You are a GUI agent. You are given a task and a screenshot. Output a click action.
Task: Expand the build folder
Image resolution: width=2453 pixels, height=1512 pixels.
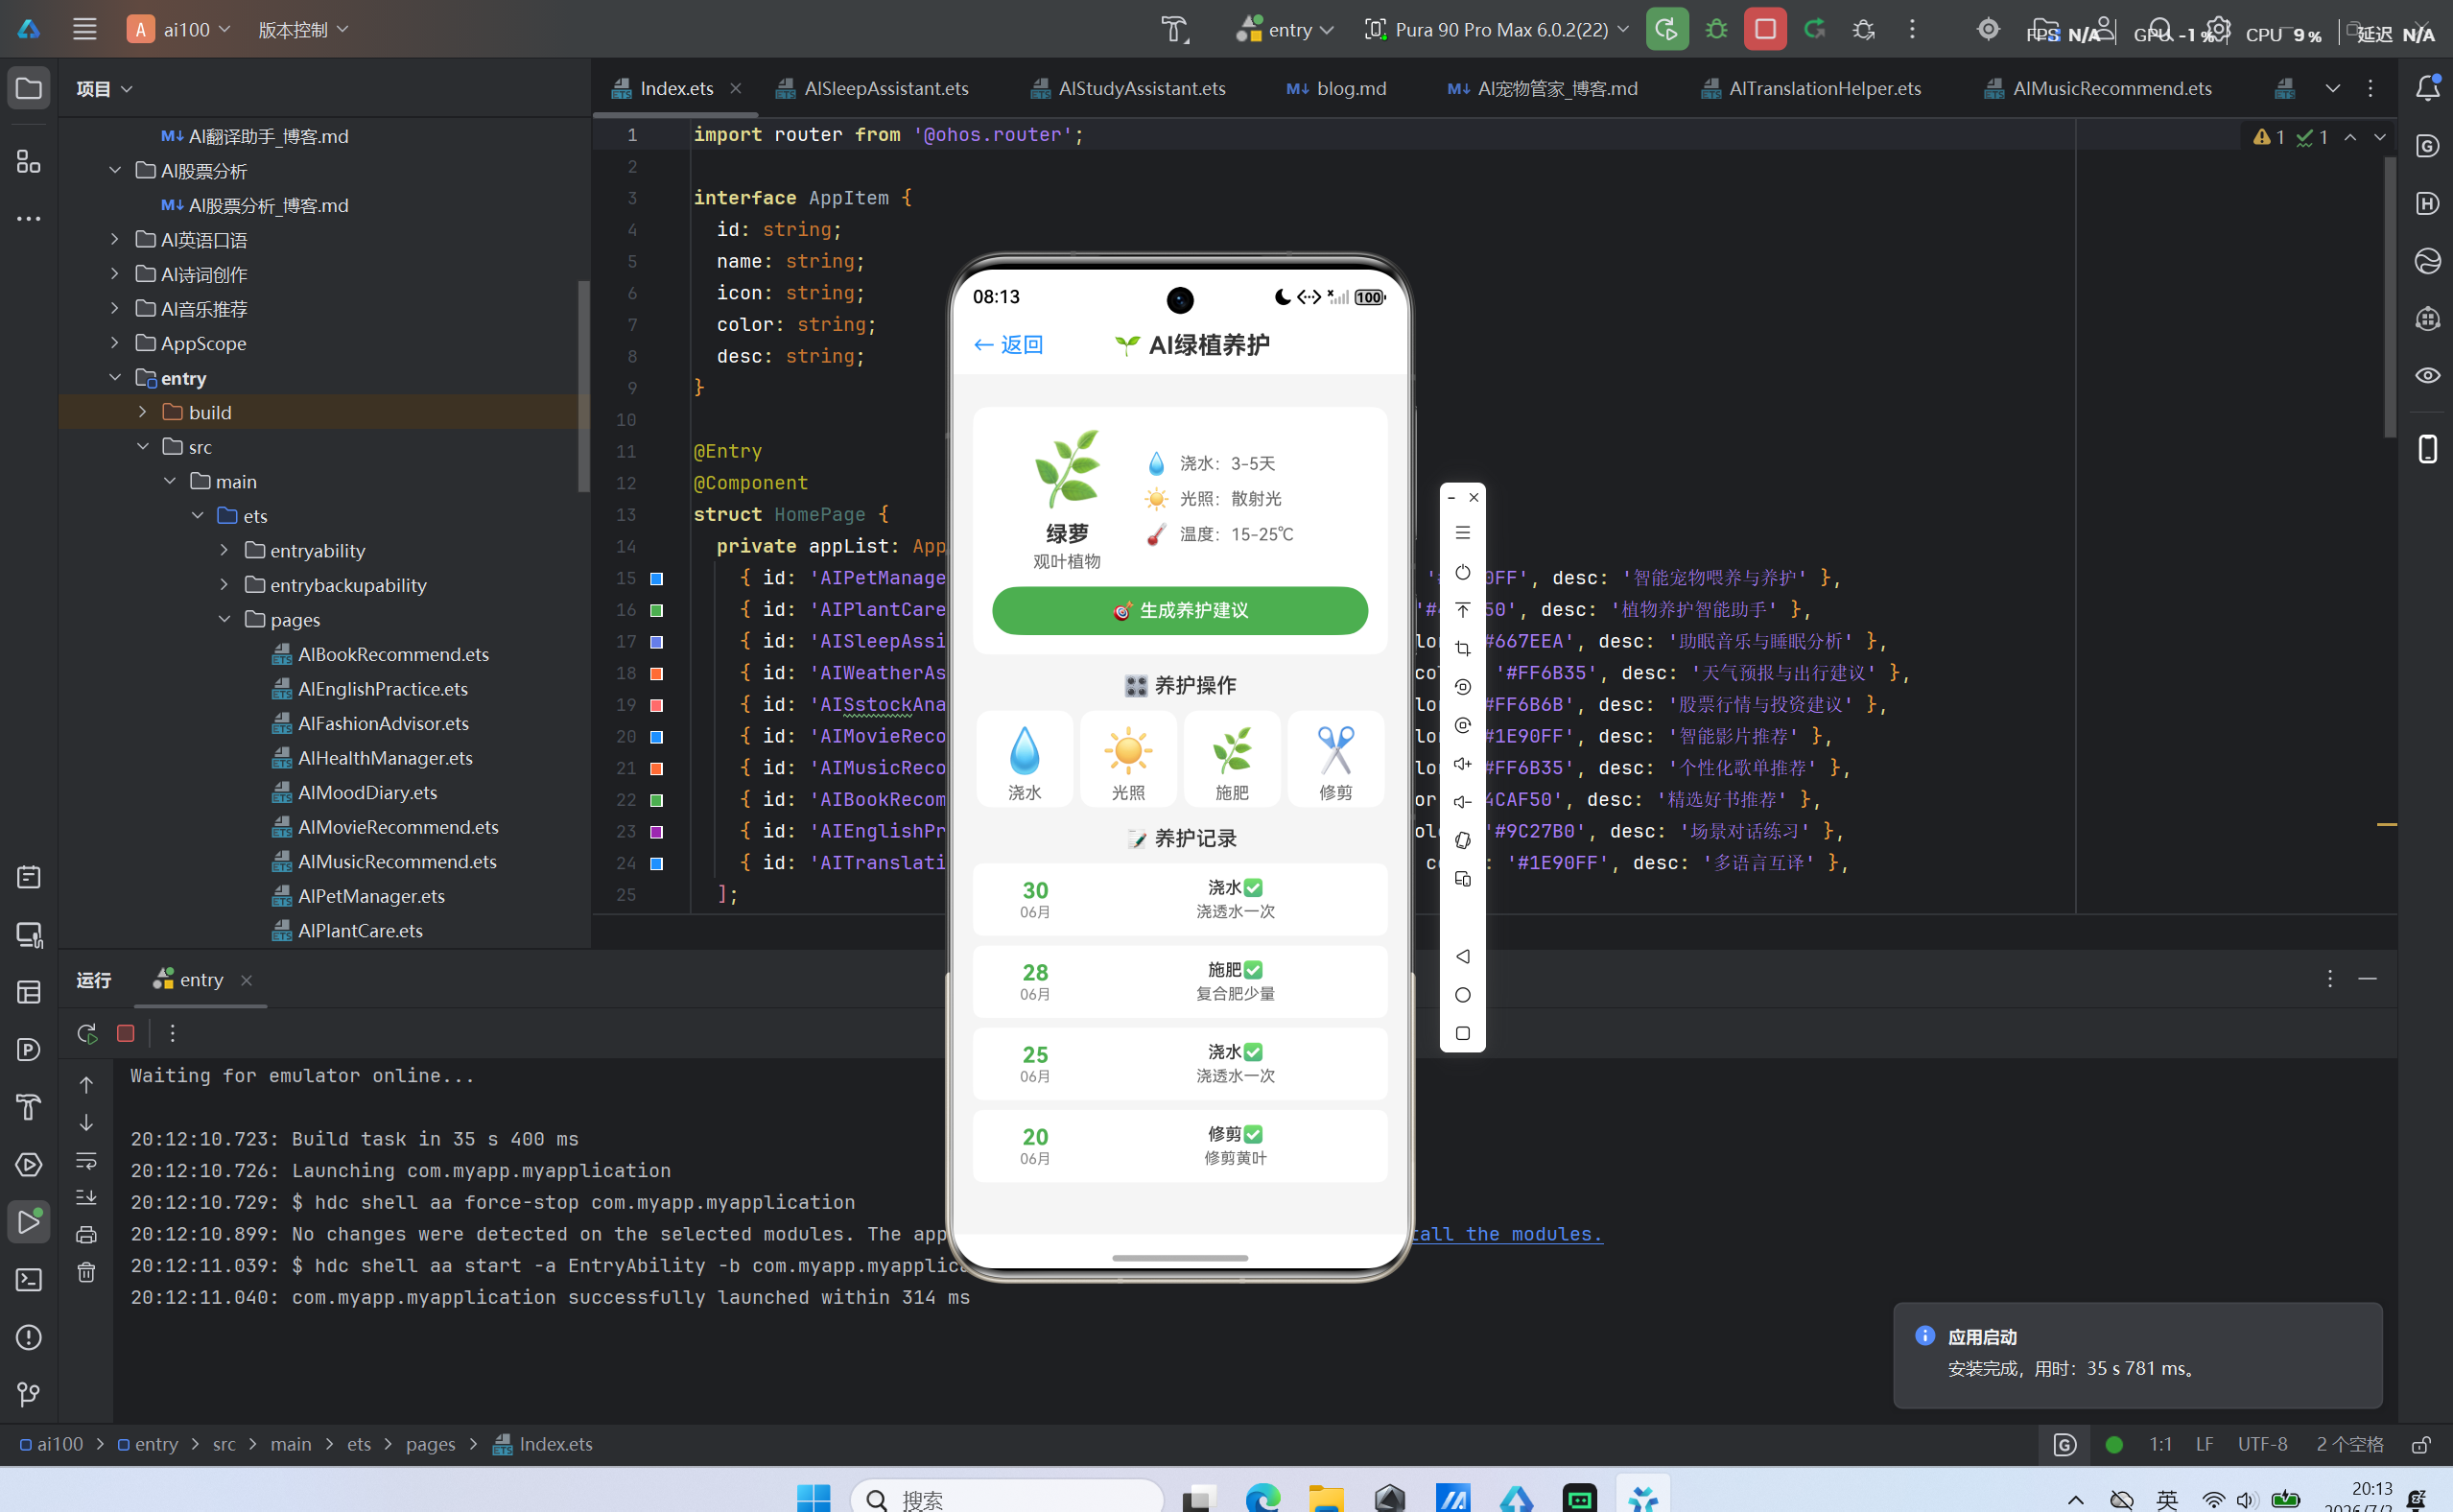click(142, 412)
